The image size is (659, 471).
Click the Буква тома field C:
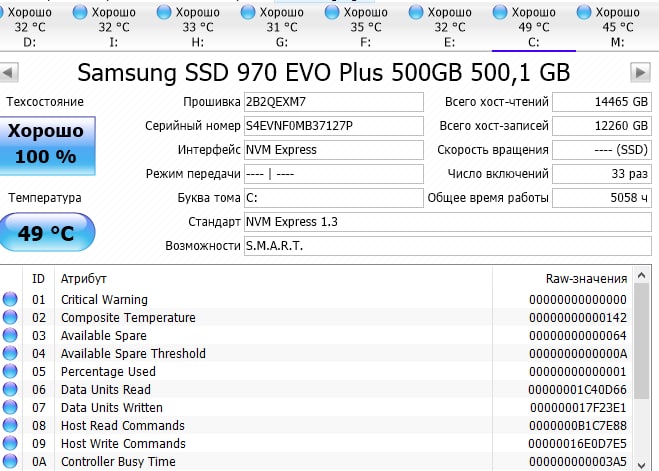coord(334,198)
